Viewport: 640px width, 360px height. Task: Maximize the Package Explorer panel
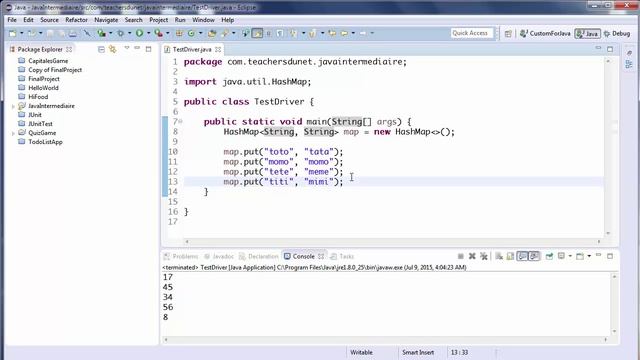(149, 49)
